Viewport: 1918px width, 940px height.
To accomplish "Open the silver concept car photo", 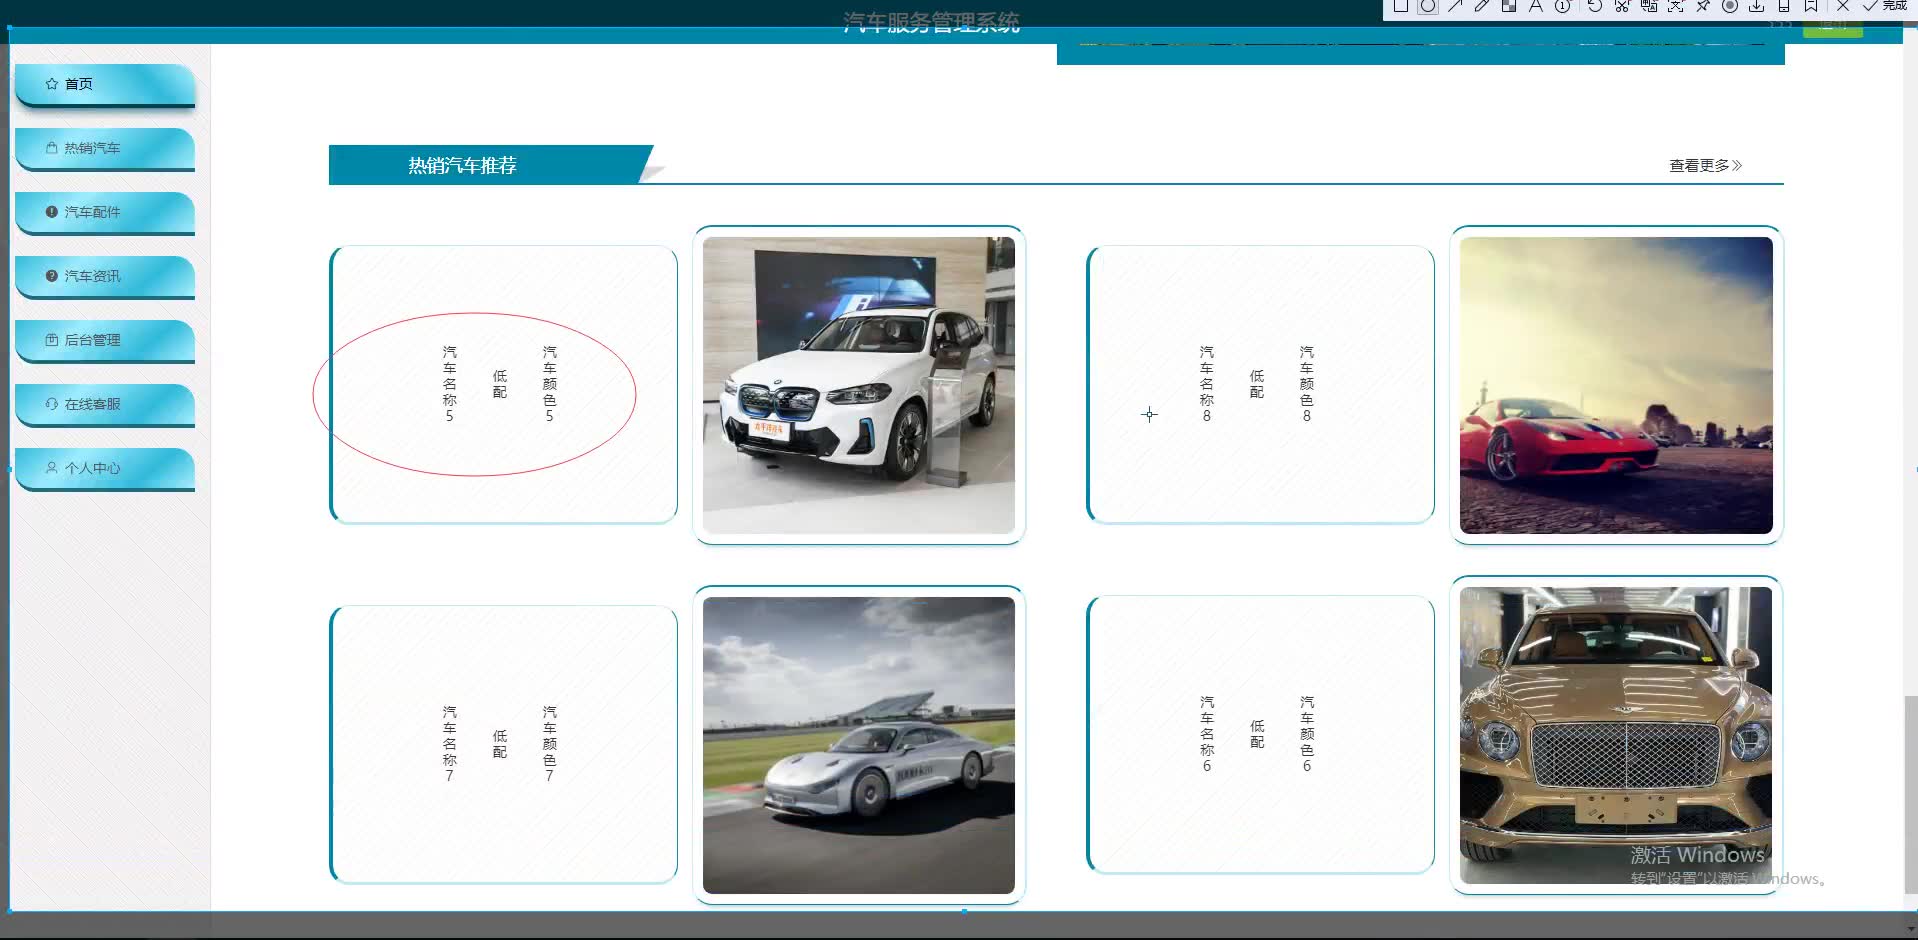I will 859,745.
